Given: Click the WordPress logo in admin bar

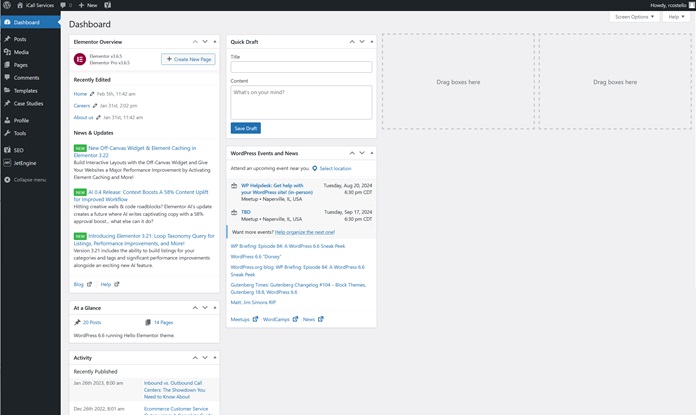Looking at the screenshot, I should 7,5.
